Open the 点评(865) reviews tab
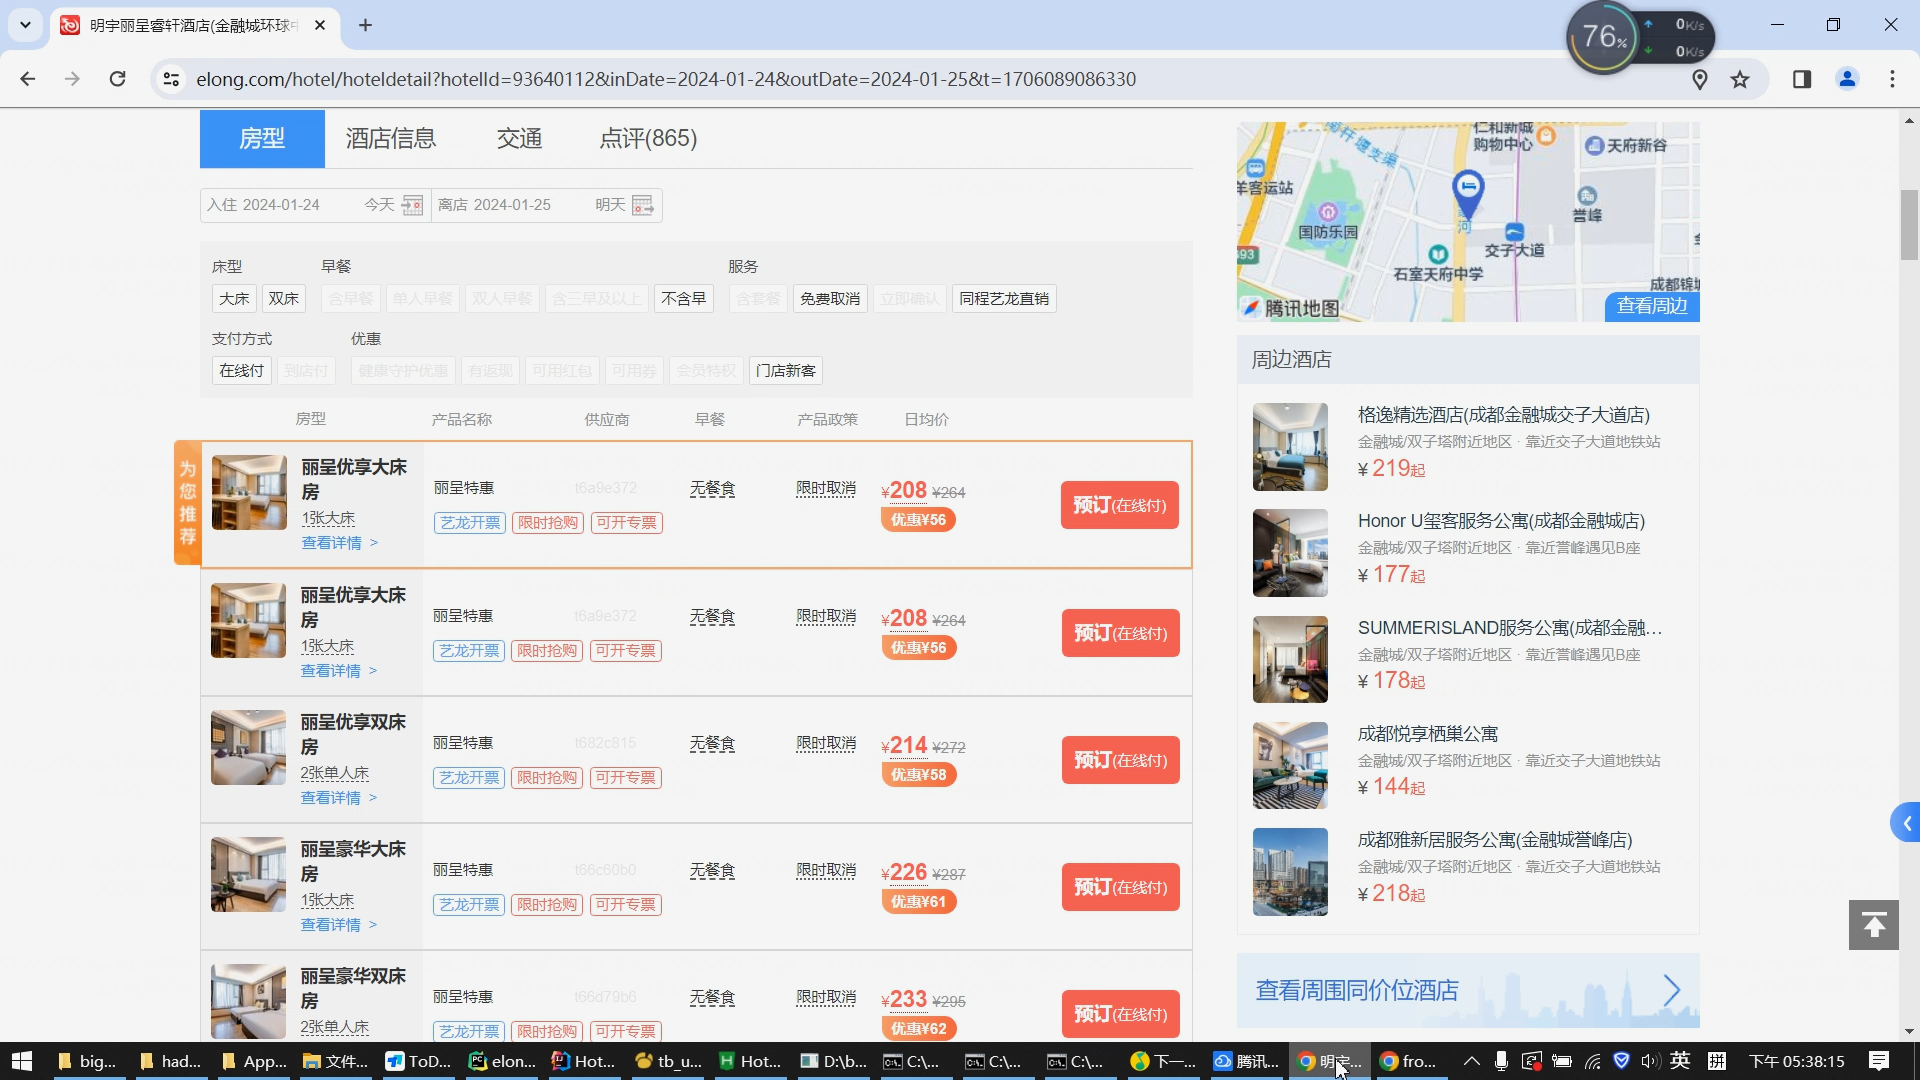1920x1080 pixels. click(x=647, y=139)
